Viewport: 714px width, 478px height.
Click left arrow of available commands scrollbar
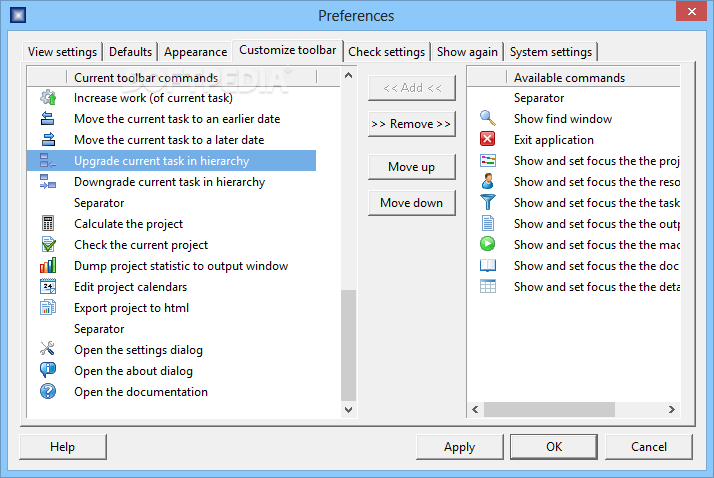click(475, 409)
